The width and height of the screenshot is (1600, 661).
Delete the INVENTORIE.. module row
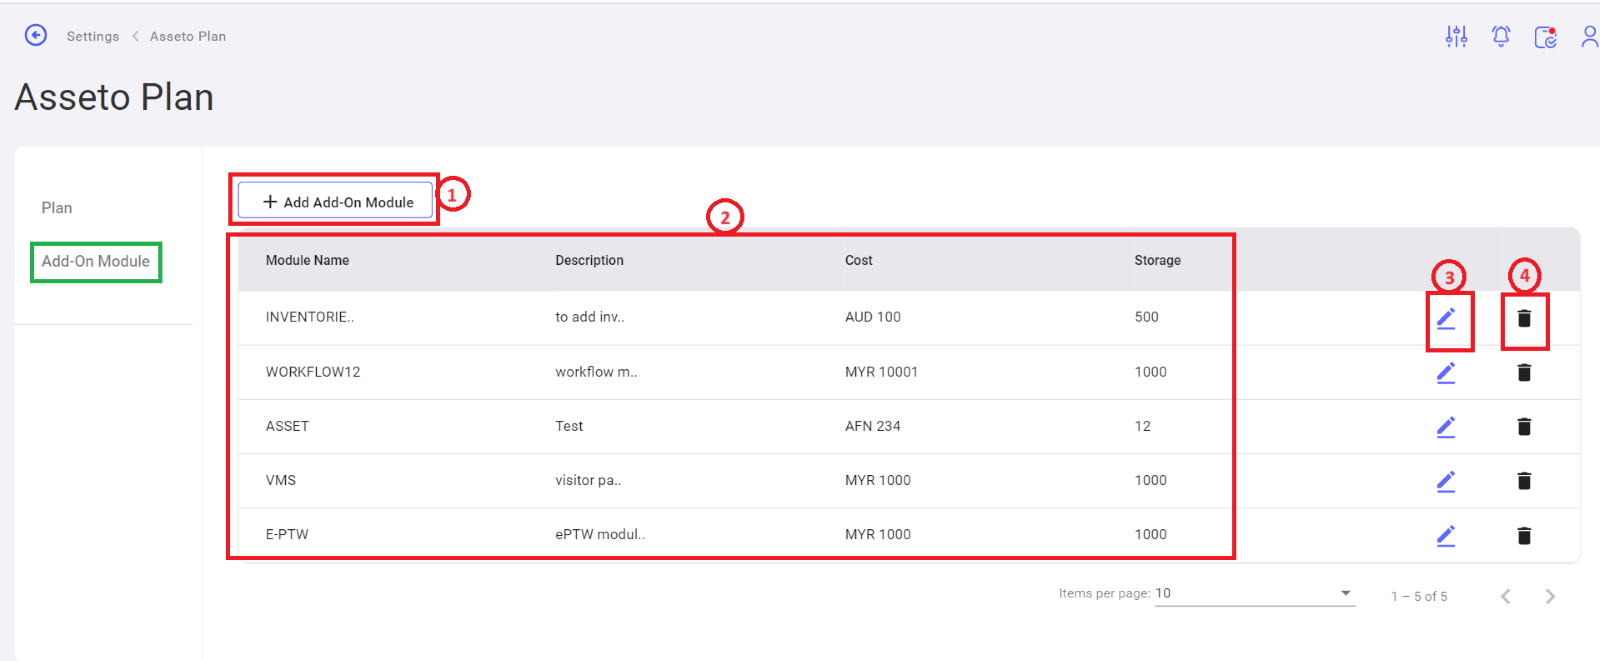tap(1524, 318)
